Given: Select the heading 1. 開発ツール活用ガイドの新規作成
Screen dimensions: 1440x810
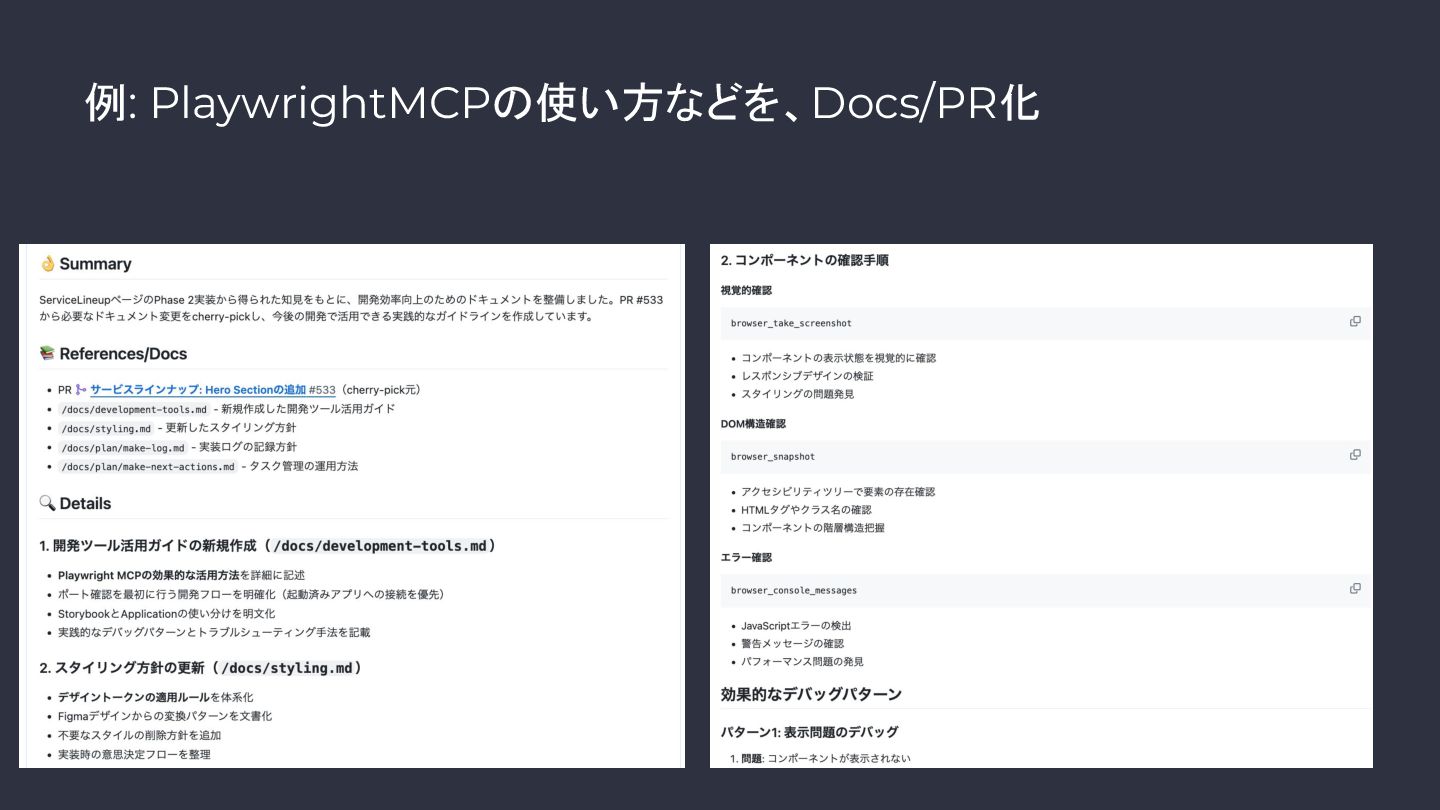Looking at the screenshot, I should [268, 546].
